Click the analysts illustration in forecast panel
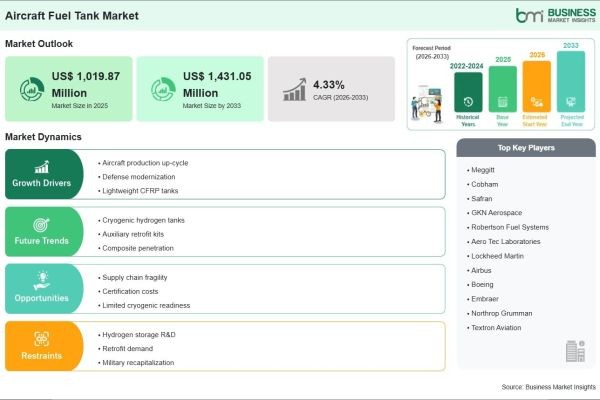The image size is (600, 400). click(x=427, y=104)
